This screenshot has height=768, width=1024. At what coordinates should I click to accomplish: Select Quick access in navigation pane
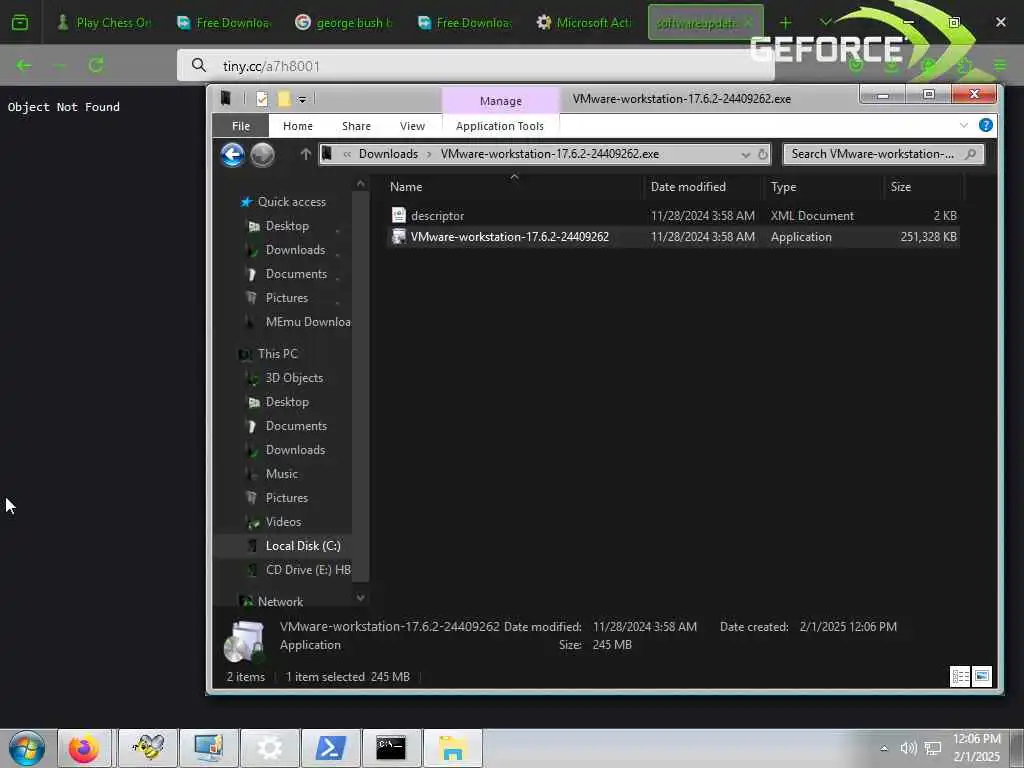click(291, 202)
